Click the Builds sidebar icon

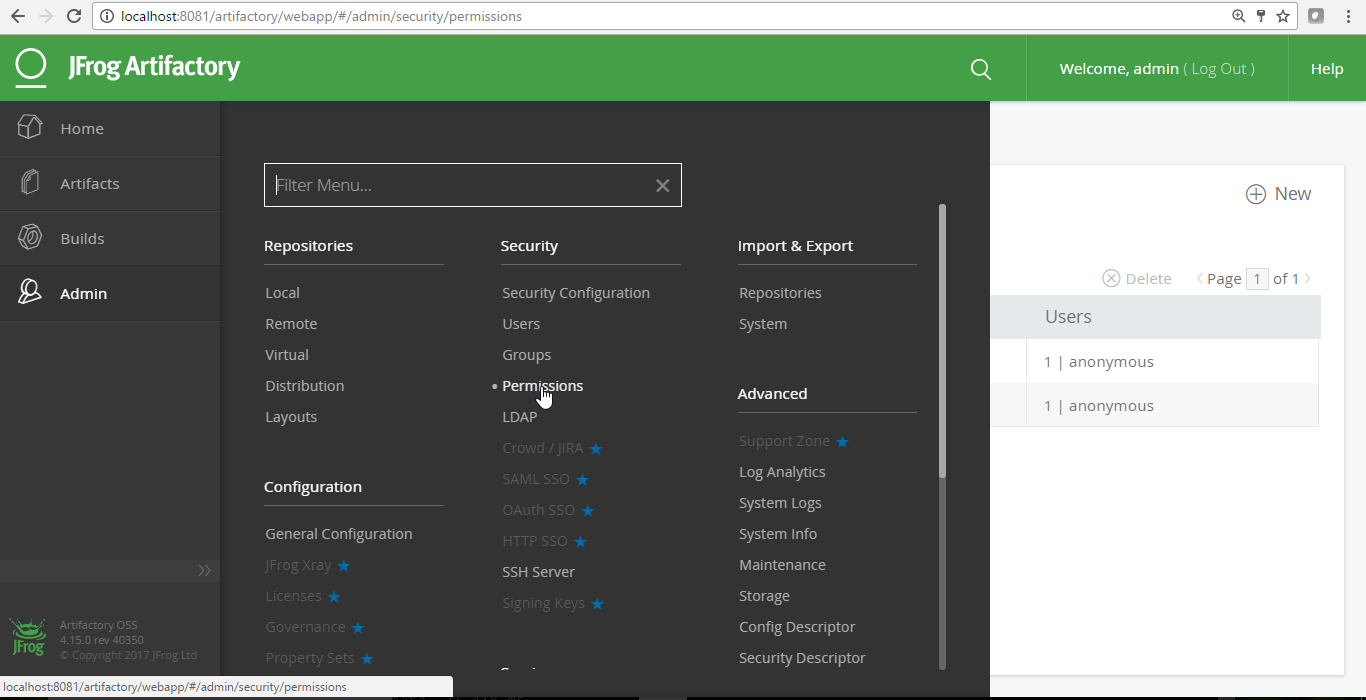point(30,238)
